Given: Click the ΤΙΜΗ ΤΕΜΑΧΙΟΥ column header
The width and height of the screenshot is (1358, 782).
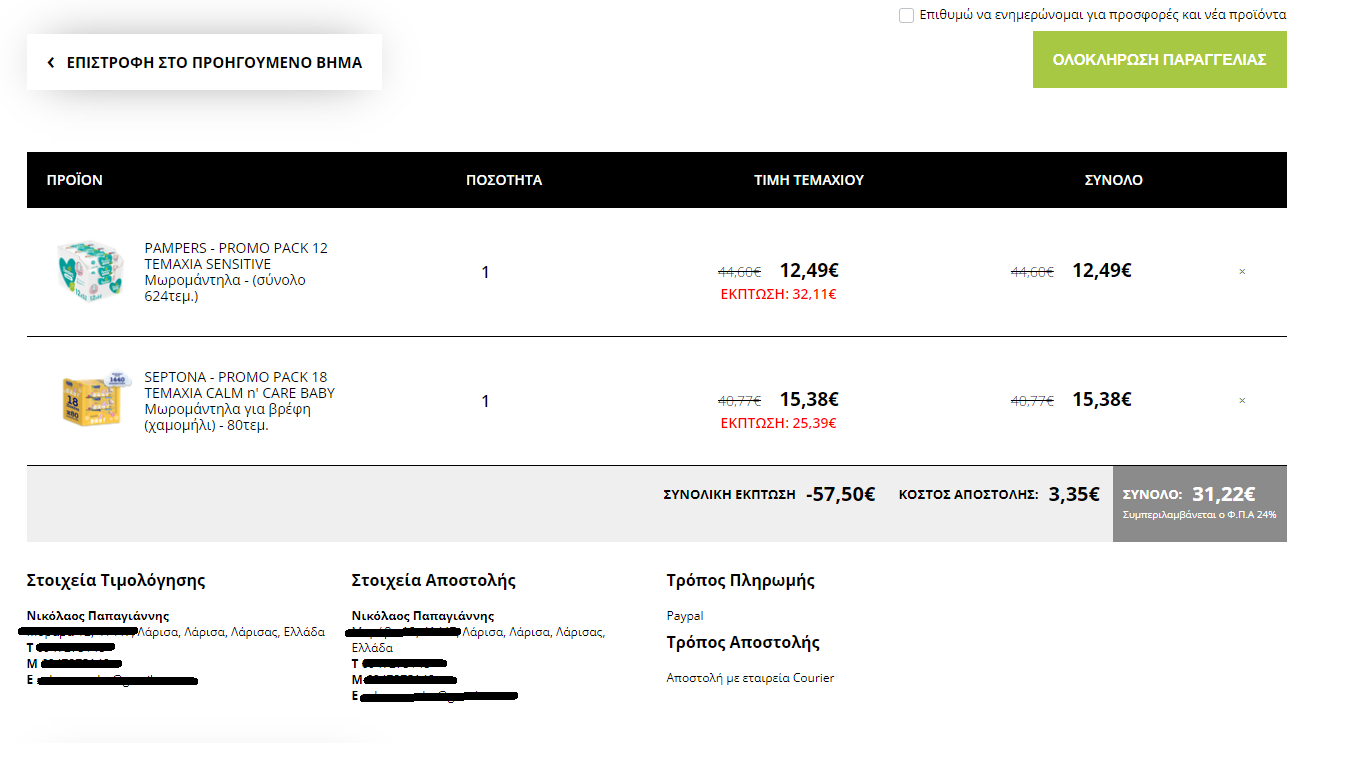Looking at the screenshot, I should (x=809, y=180).
